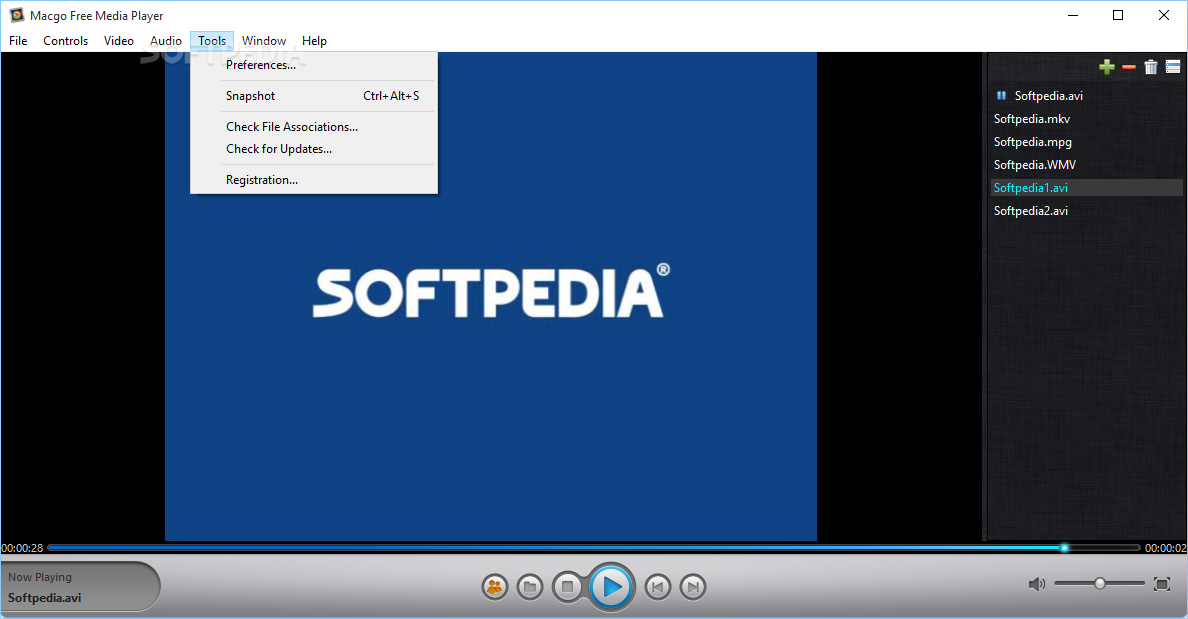Click the remaining time 00:00:02
Viewport: 1188px width, 619px height.
pyautogui.click(x=1165, y=548)
